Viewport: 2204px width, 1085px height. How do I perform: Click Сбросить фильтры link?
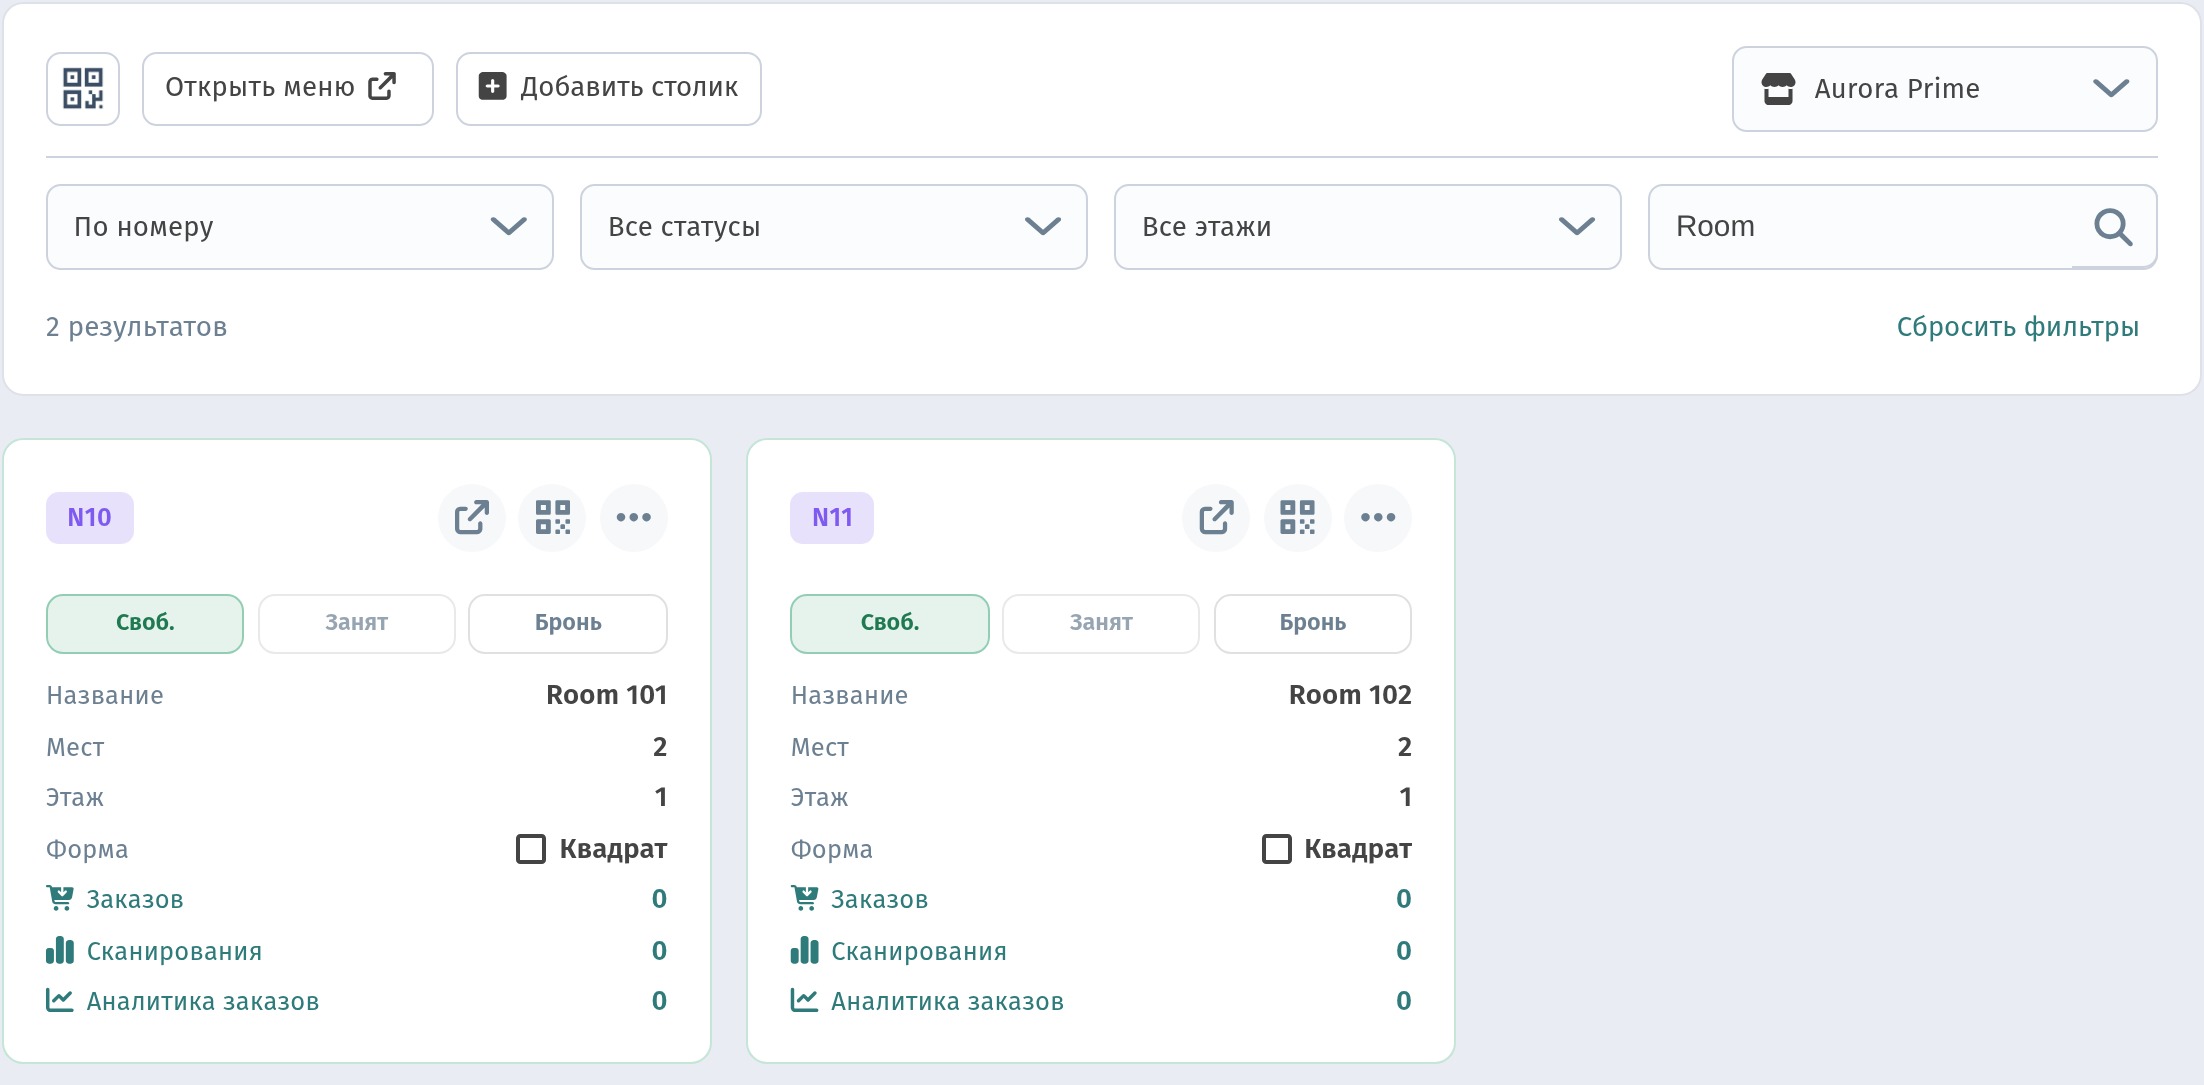2018,327
